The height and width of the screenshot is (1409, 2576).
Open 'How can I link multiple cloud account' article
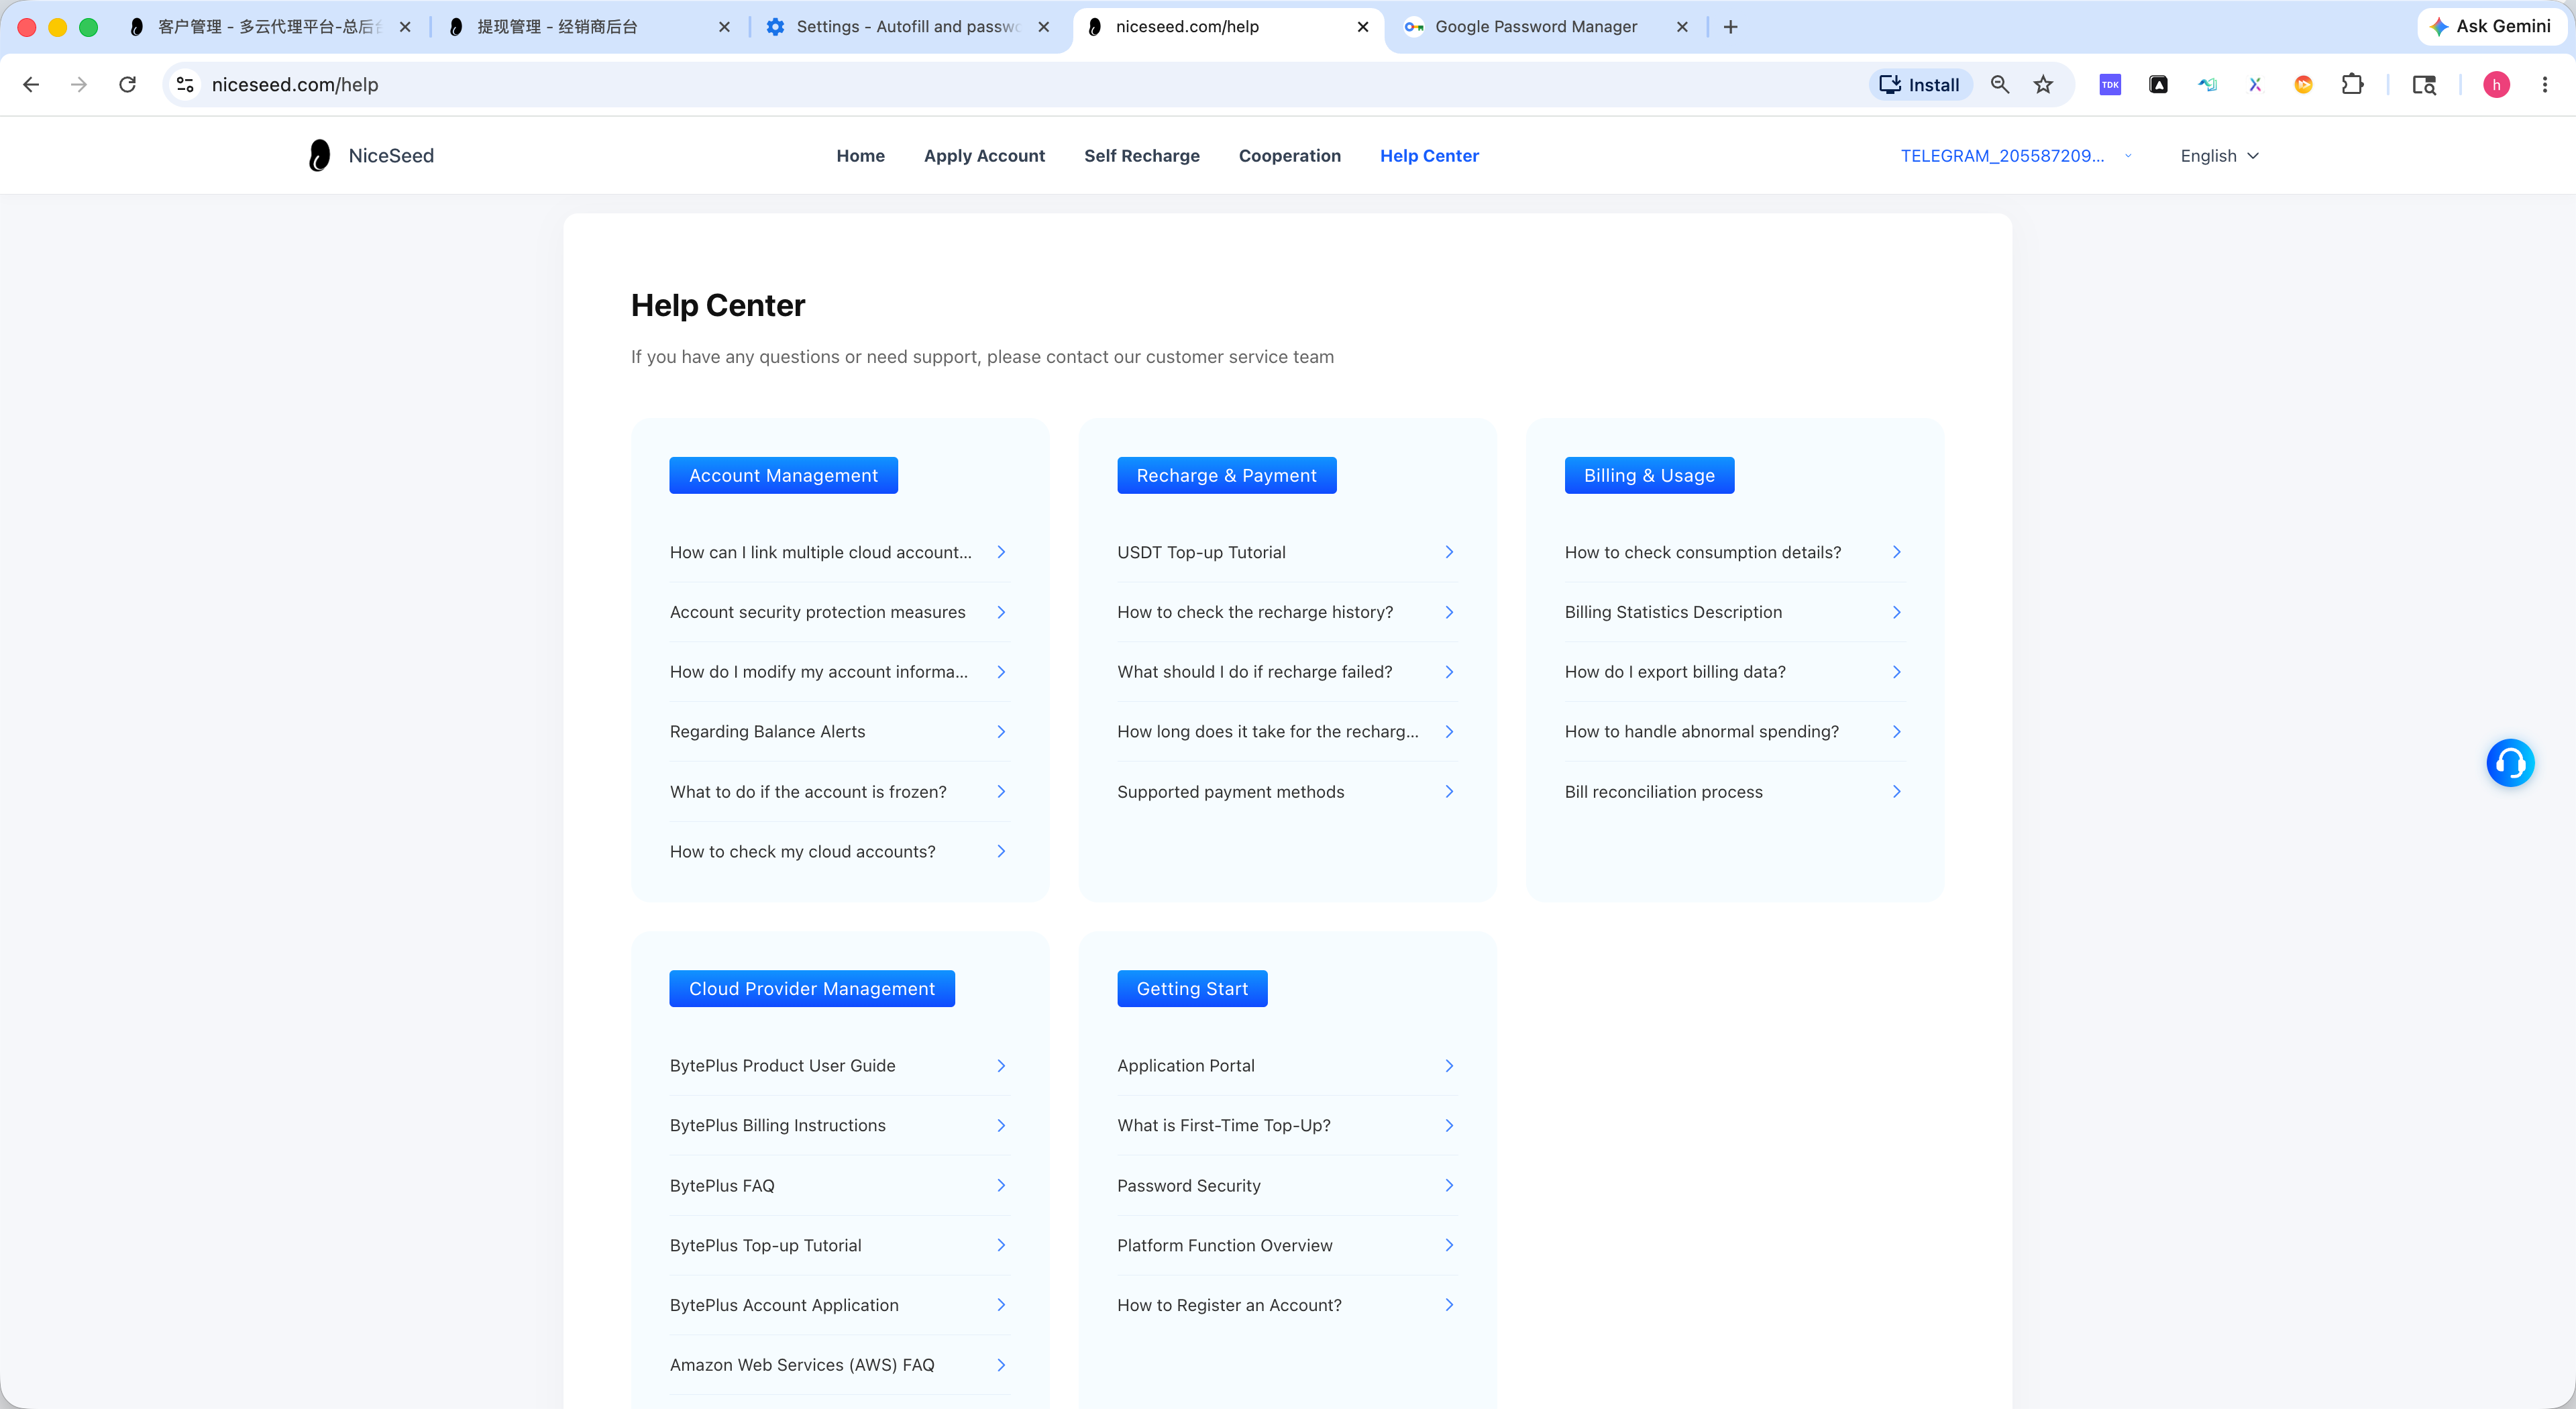(x=840, y=553)
